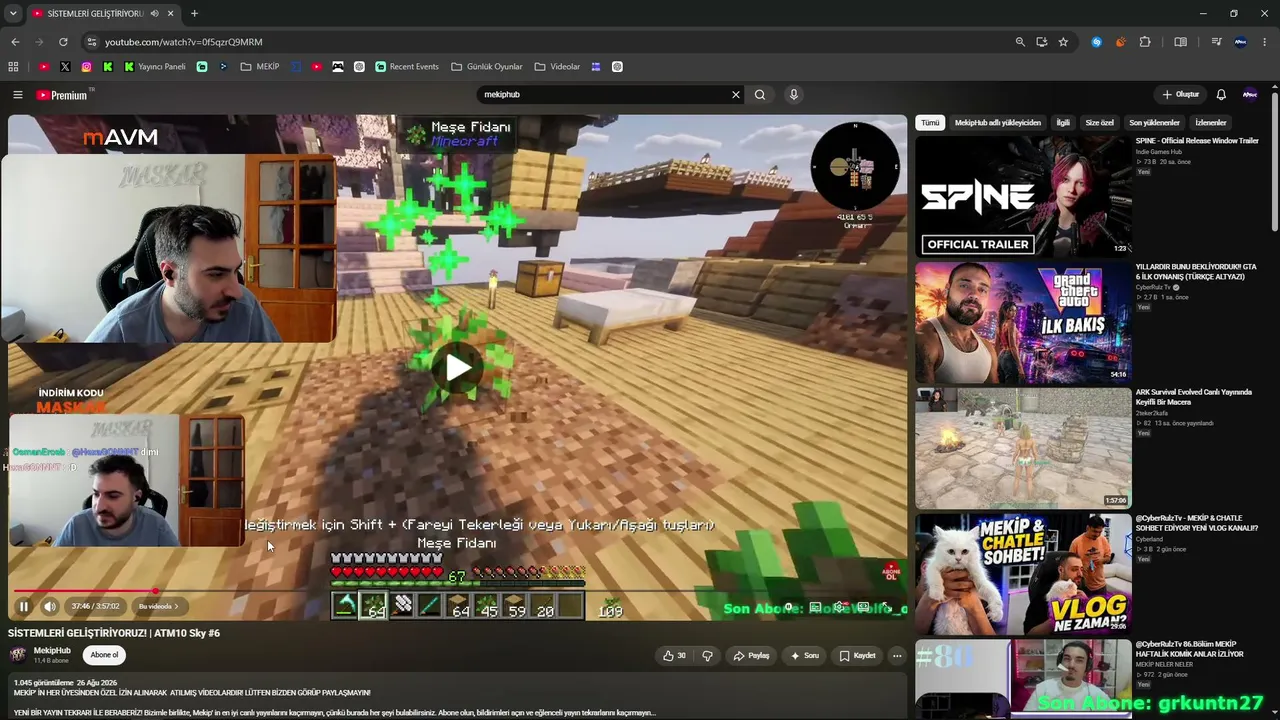Image resolution: width=1280 pixels, height=720 pixels.
Task: Open the YouTube account avatar menu
Action: tap(1250, 95)
